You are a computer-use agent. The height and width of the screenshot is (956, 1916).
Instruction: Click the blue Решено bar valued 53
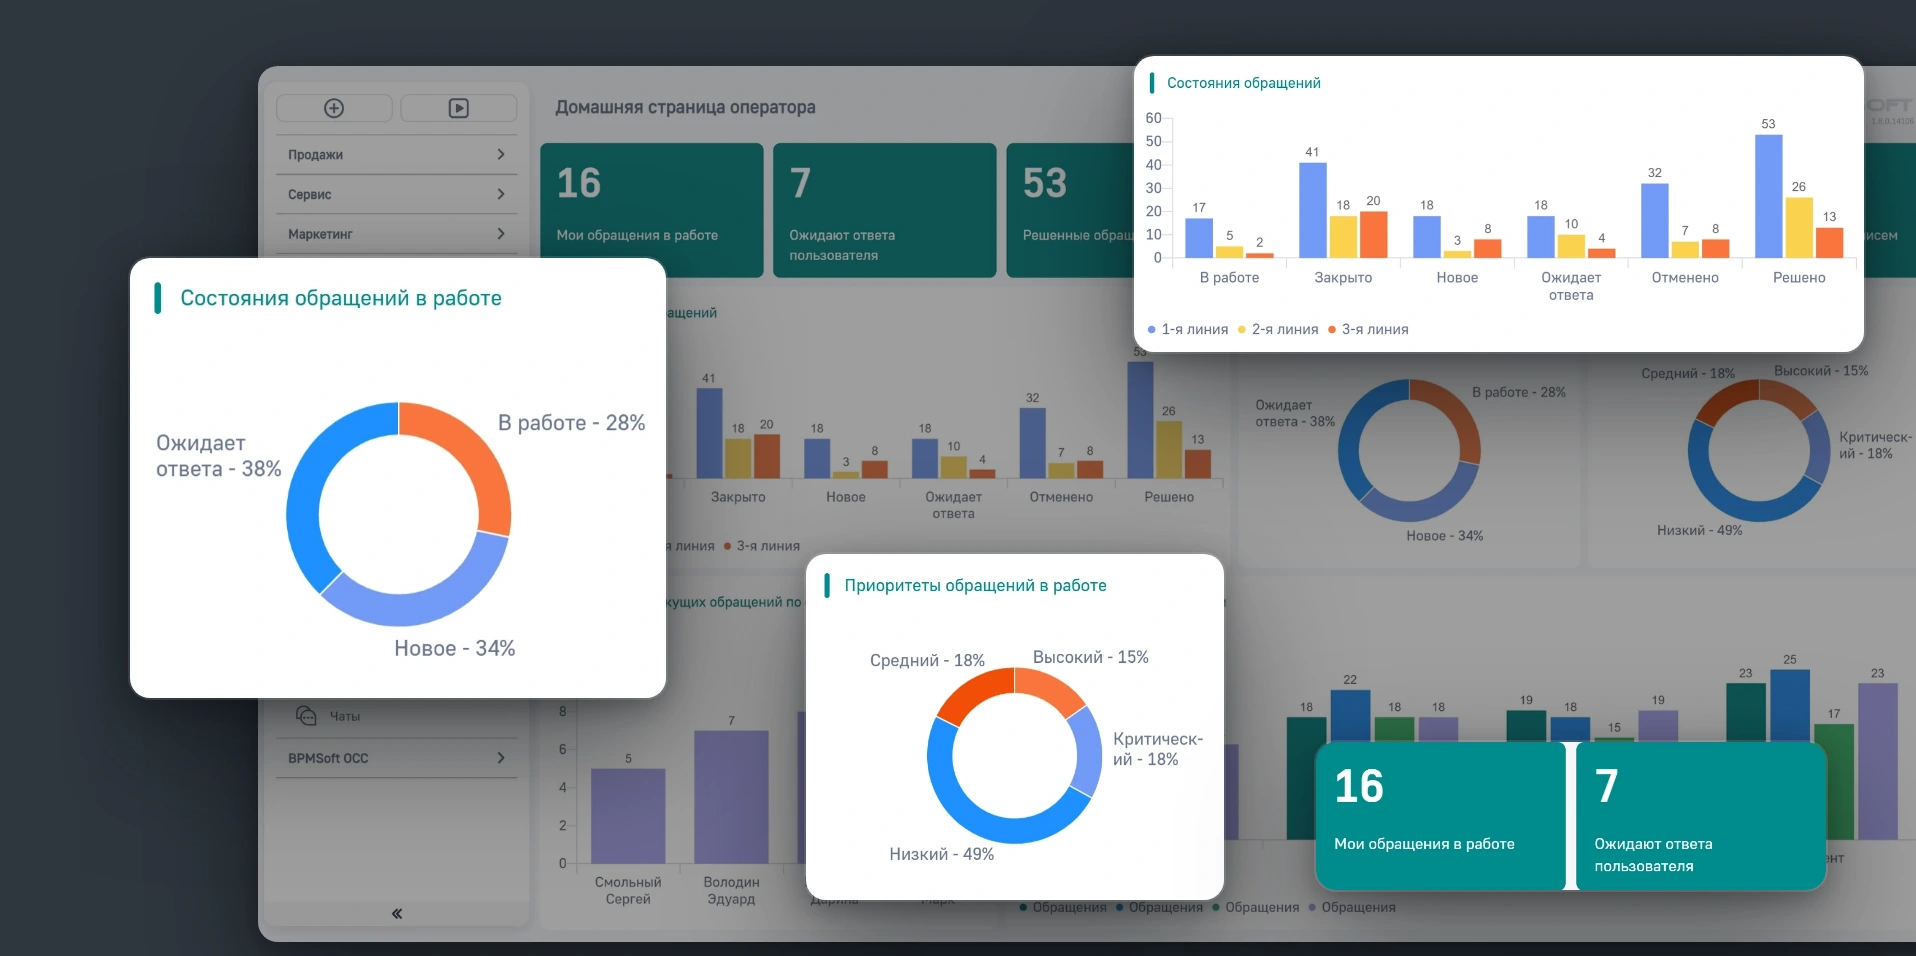(1768, 197)
